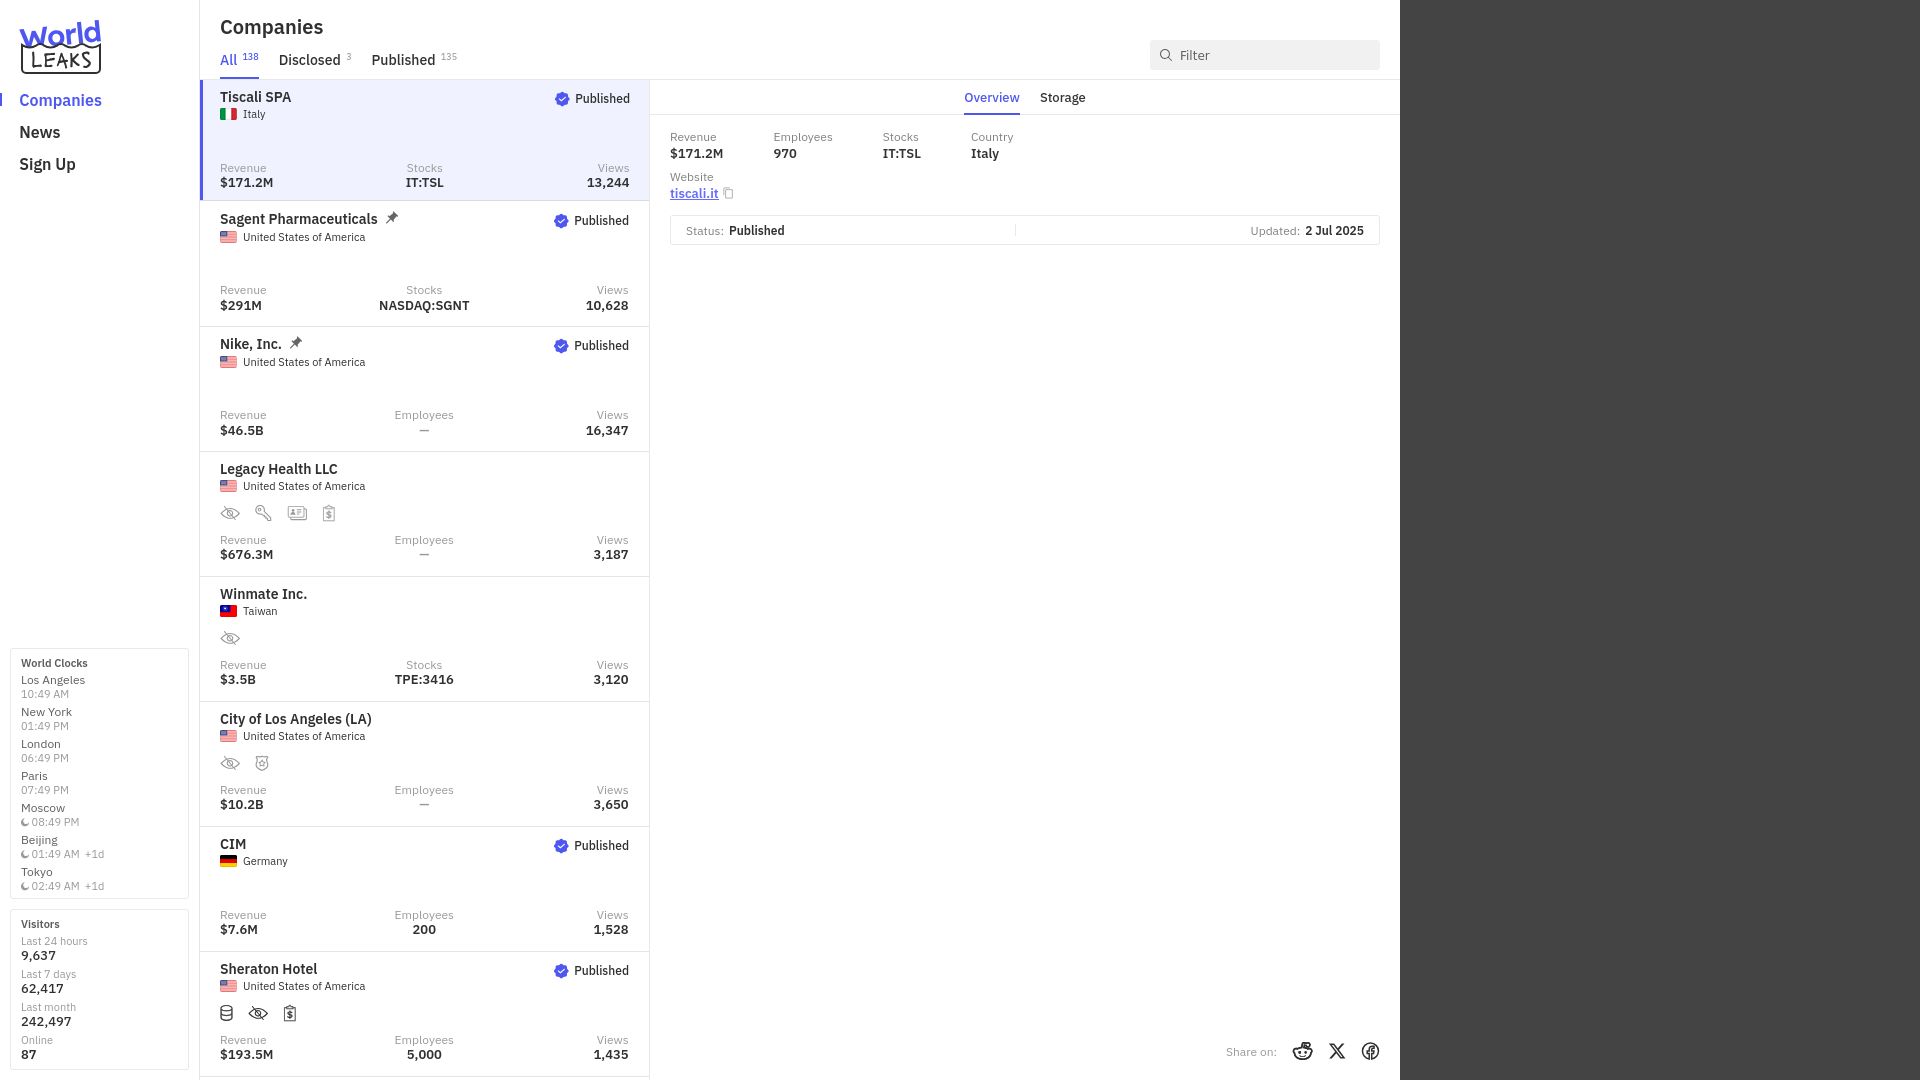The width and height of the screenshot is (1920, 1080).
Task: Select the Tiscali SPA company
Action: (x=425, y=140)
